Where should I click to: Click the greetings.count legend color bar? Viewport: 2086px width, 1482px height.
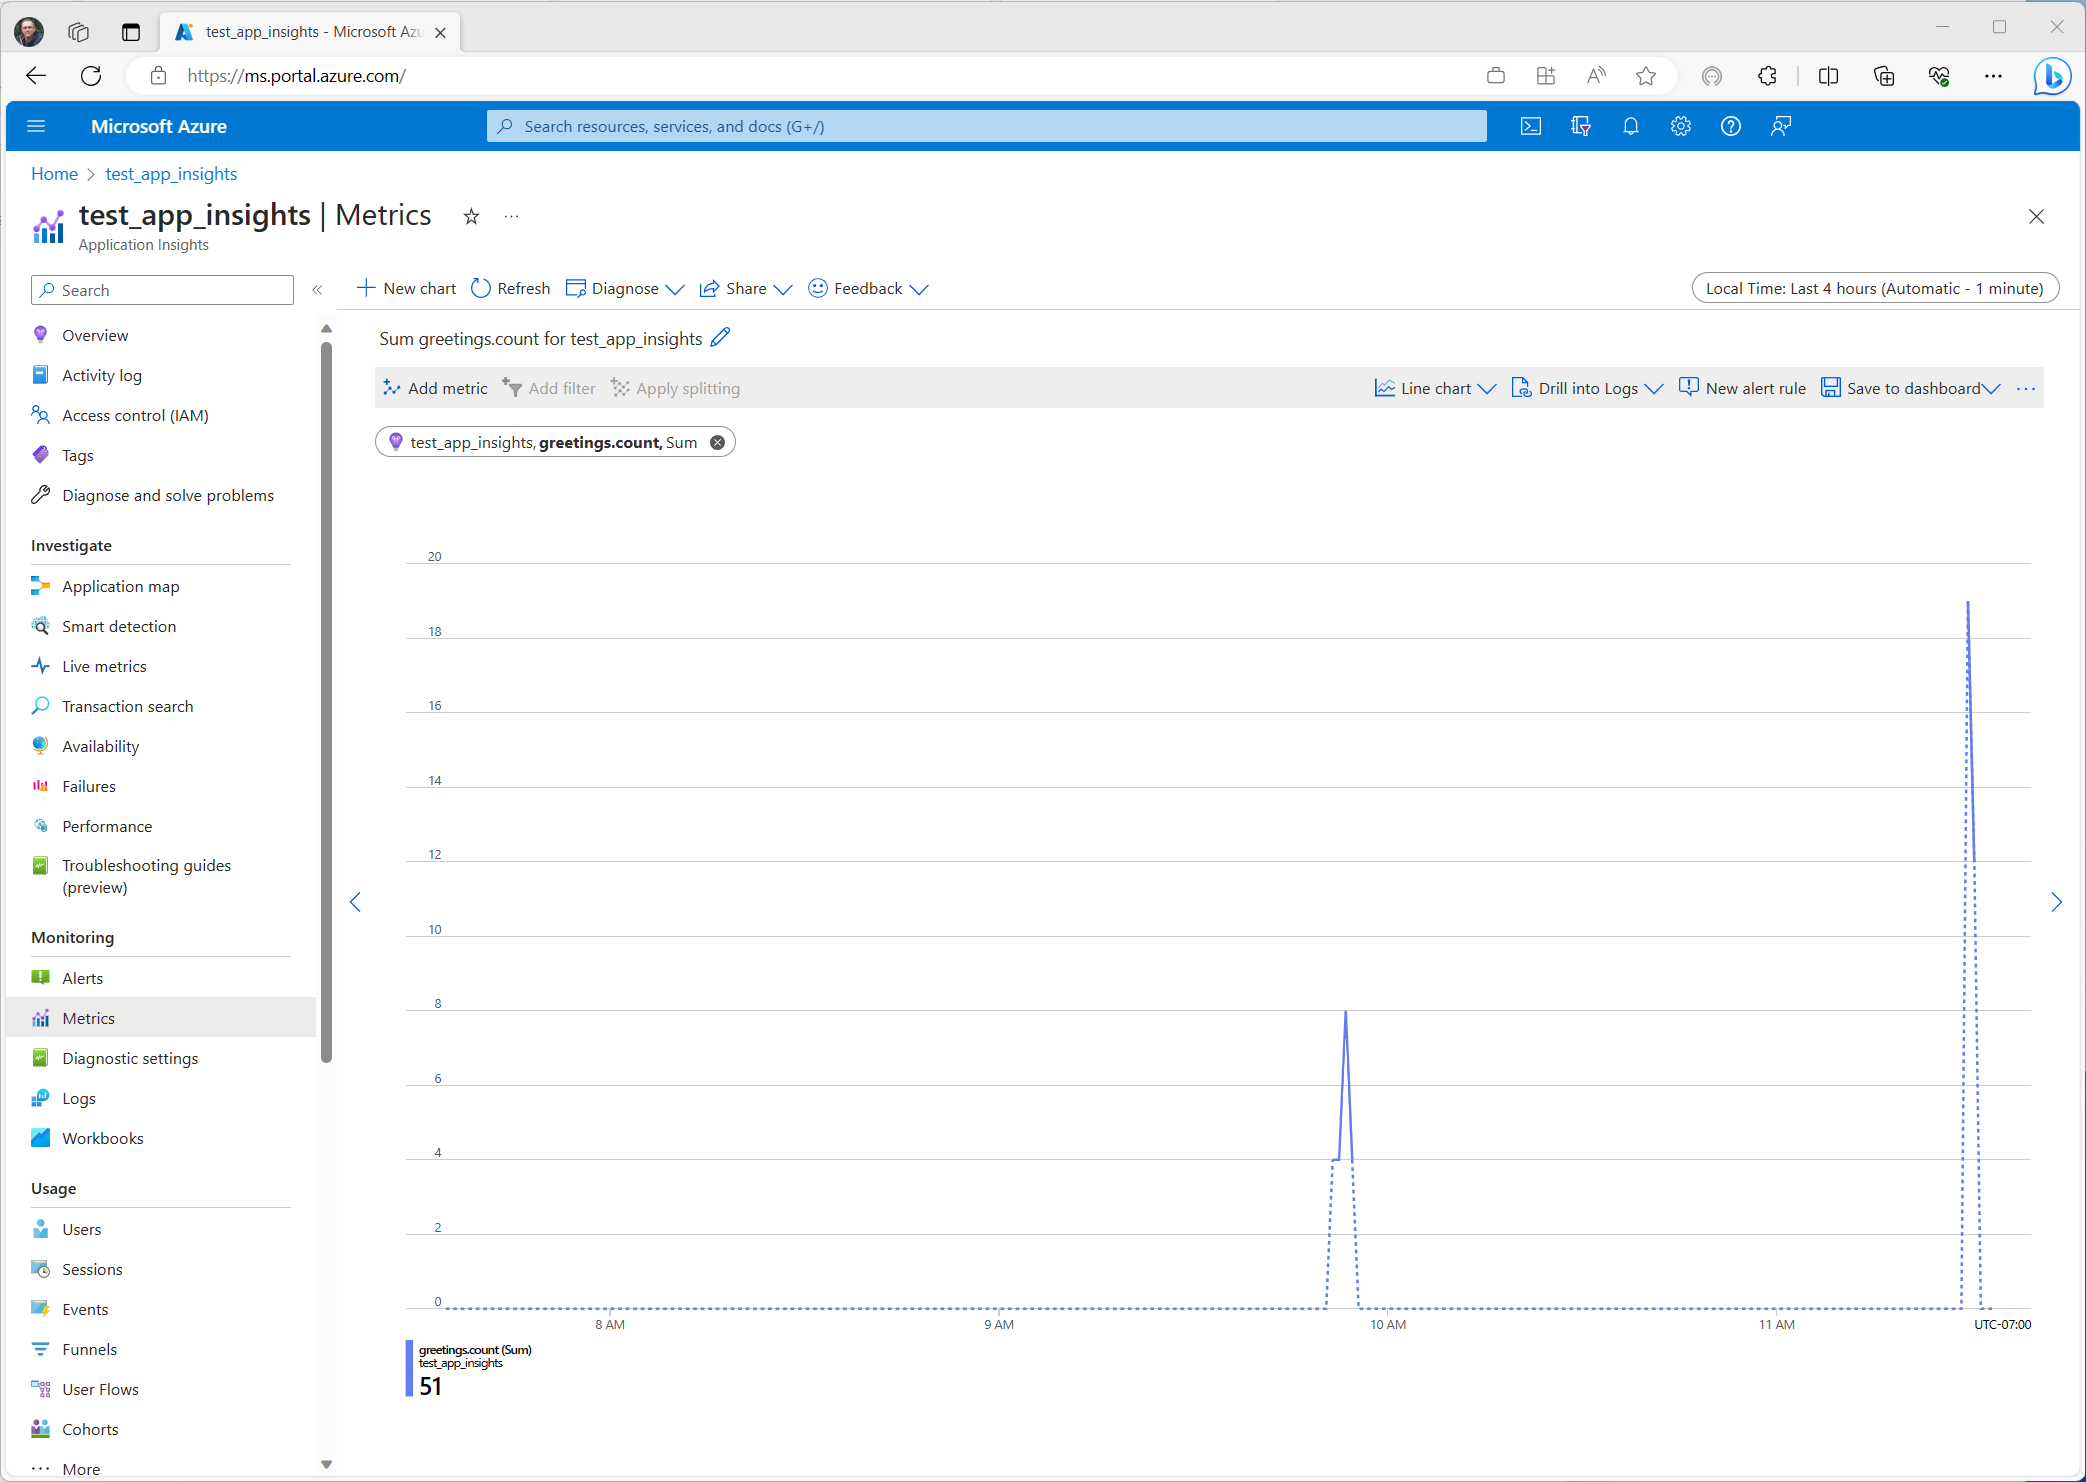(x=409, y=1368)
